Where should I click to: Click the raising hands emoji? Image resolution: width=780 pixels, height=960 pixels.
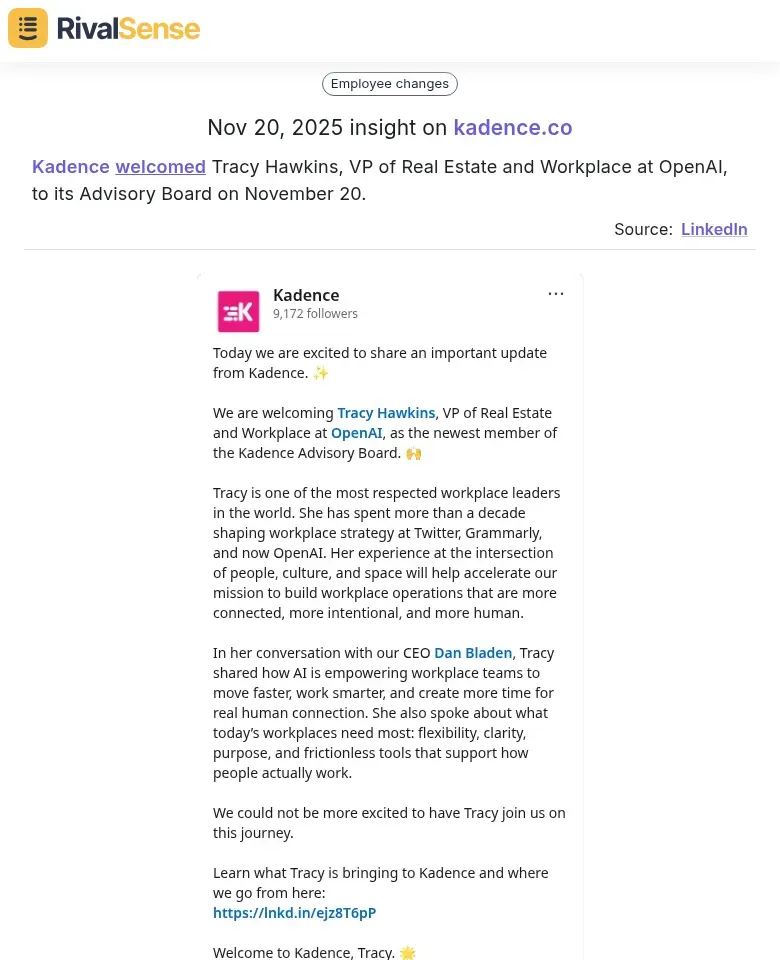[413, 452]
